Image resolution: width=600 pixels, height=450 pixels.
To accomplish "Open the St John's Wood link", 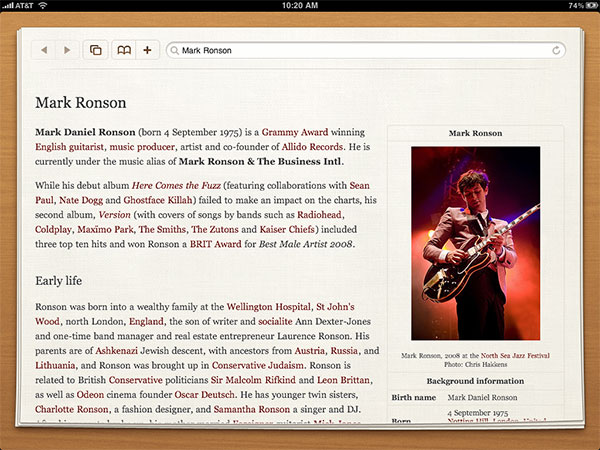I will (x=335, y=307).
